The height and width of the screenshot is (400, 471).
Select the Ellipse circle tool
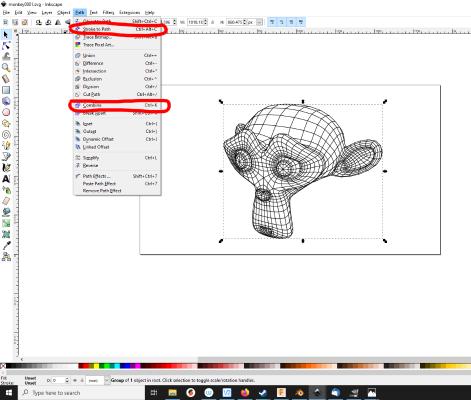tap(6, 112)
